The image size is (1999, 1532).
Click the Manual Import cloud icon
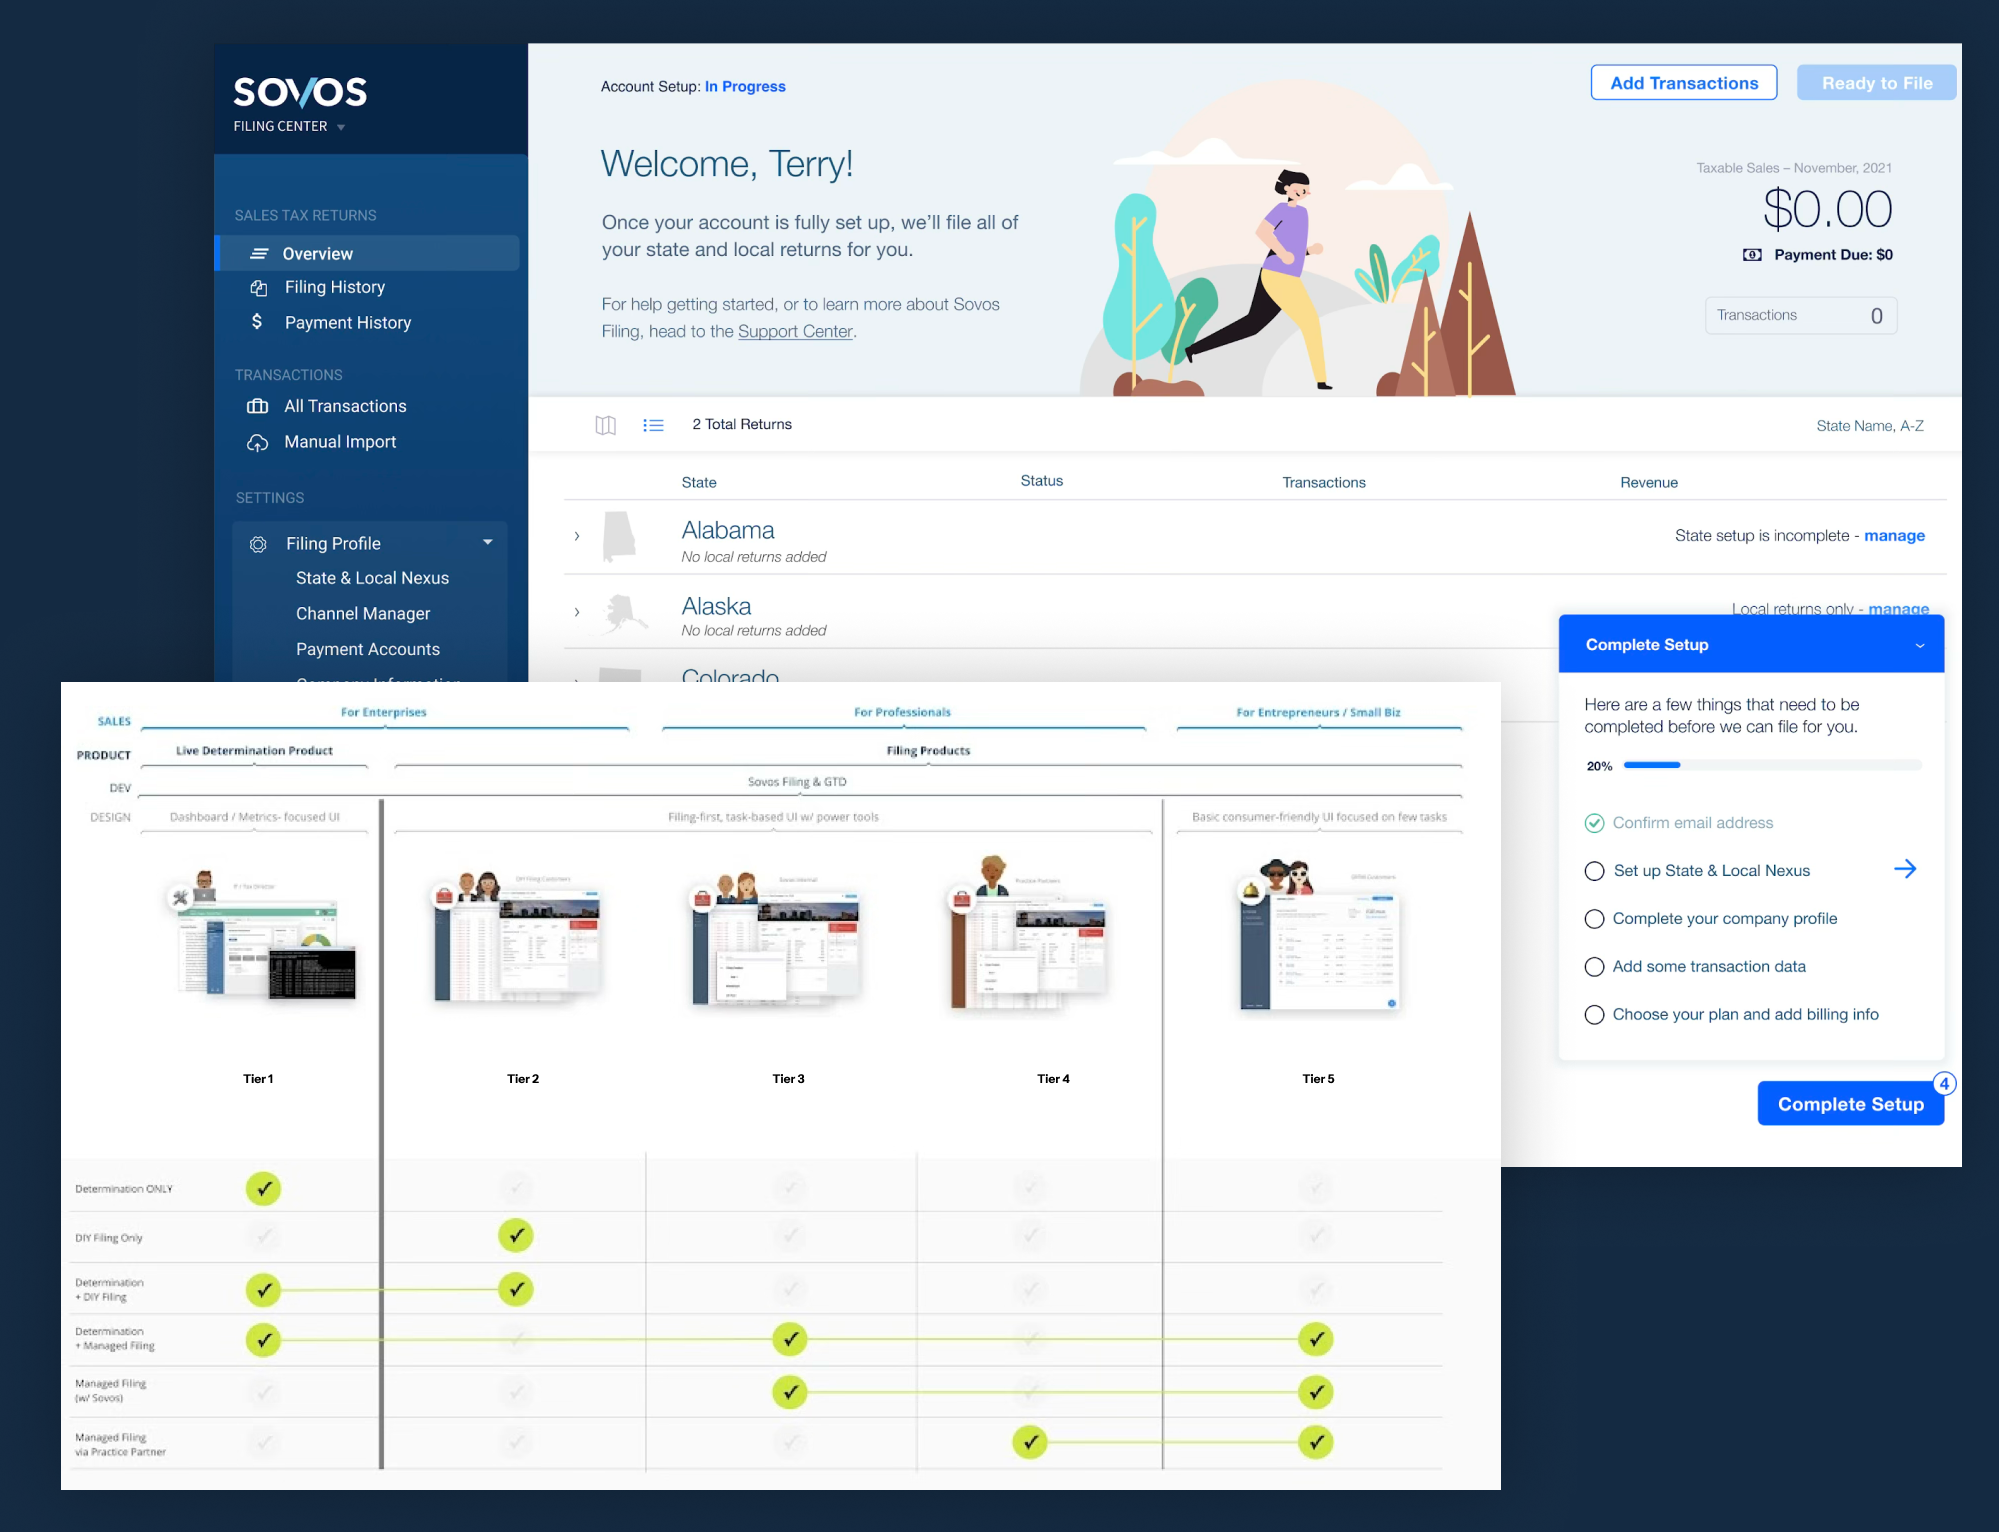click(x=258, y=442)
